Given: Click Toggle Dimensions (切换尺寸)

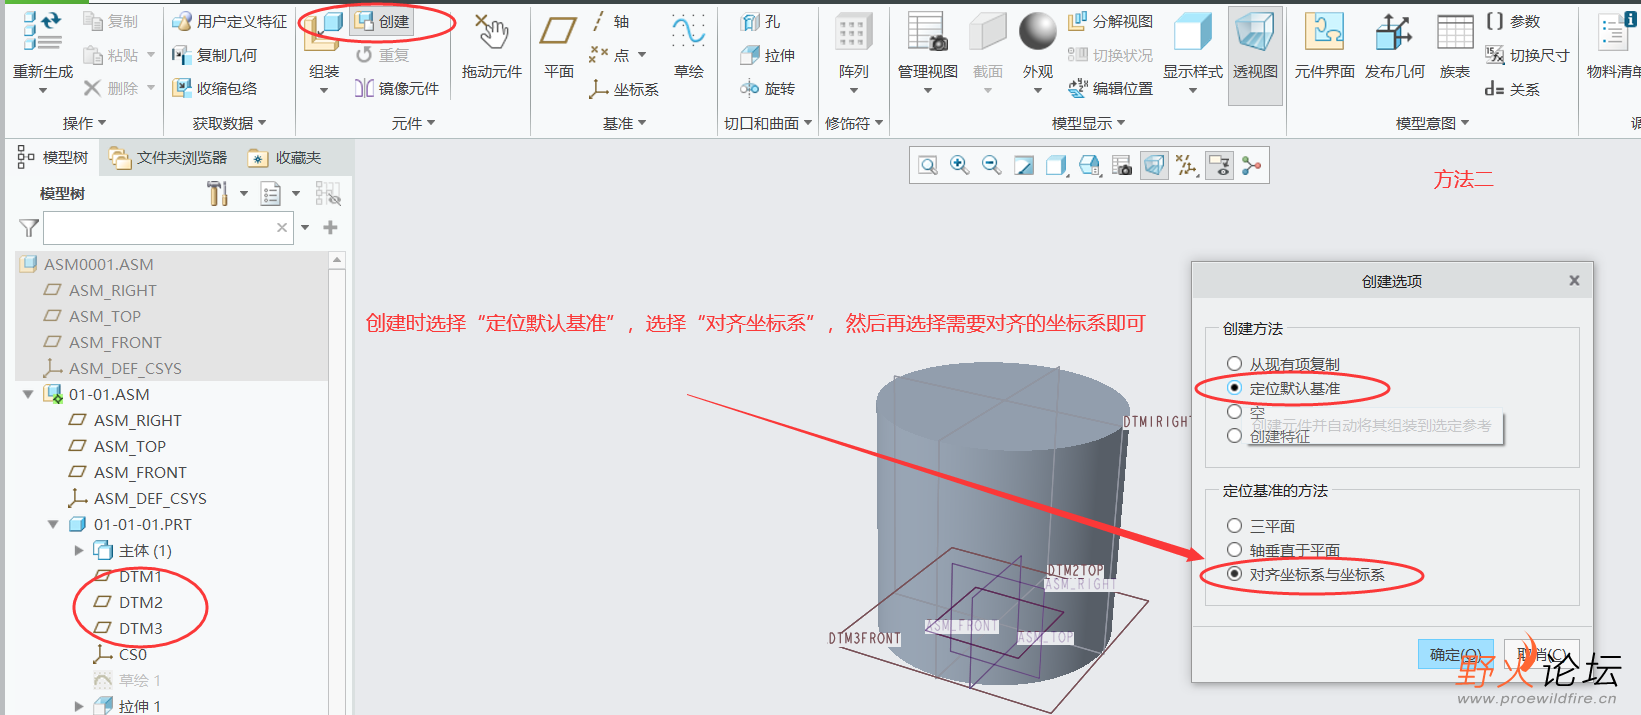Looking at the screenshot, I should [1527, 55].
